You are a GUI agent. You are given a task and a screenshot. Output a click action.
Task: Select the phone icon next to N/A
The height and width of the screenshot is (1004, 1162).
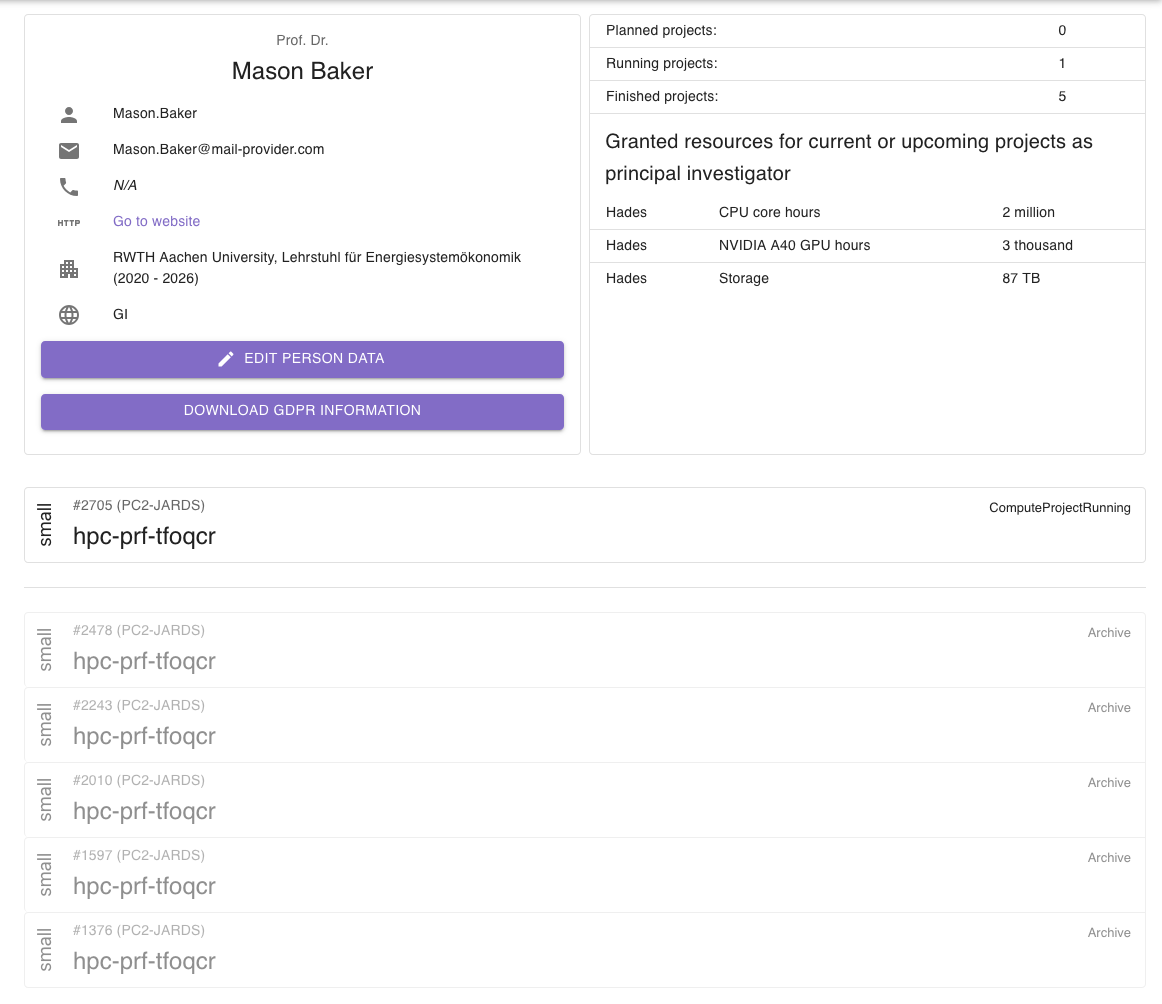click(x=68, y=186)
